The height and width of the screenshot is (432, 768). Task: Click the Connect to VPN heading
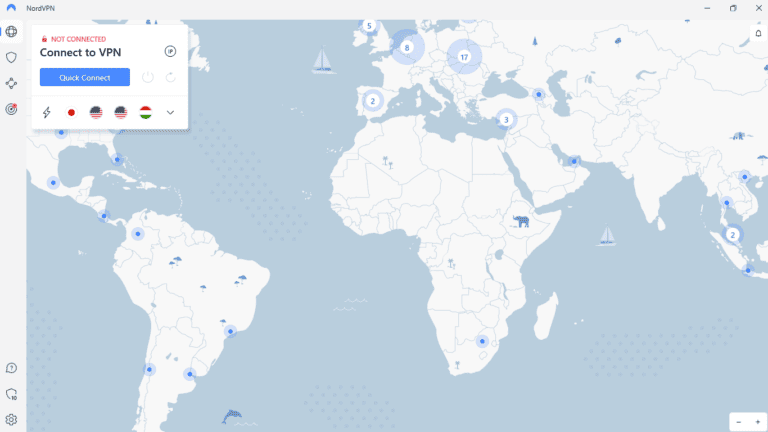point(80,52)
